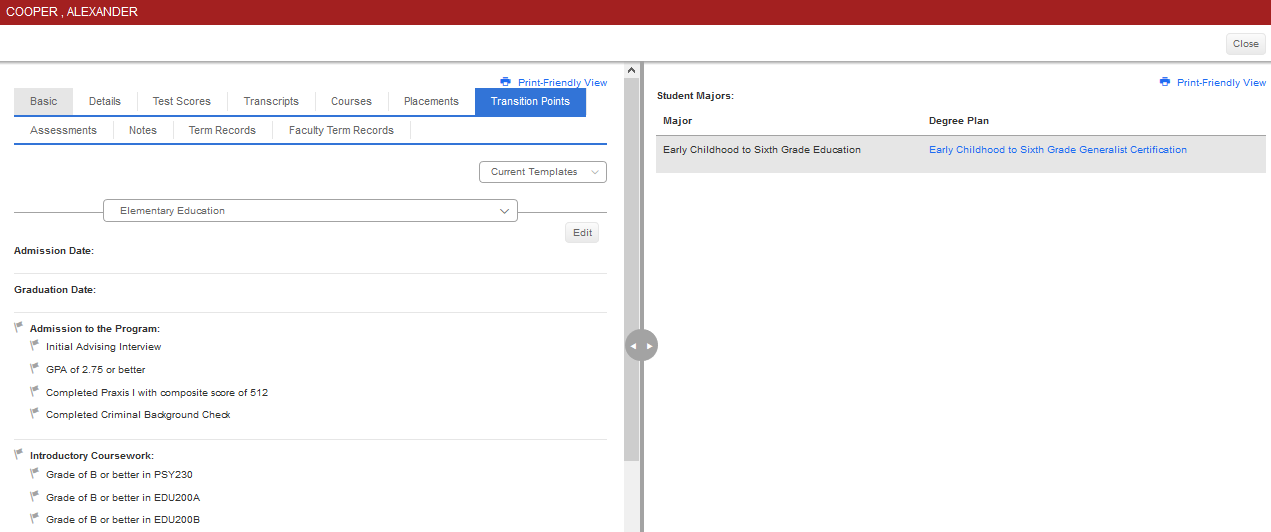This screenshot has height=532, width=1271.
Task: Open the Placements tab
Action: (x=431, y=101)
